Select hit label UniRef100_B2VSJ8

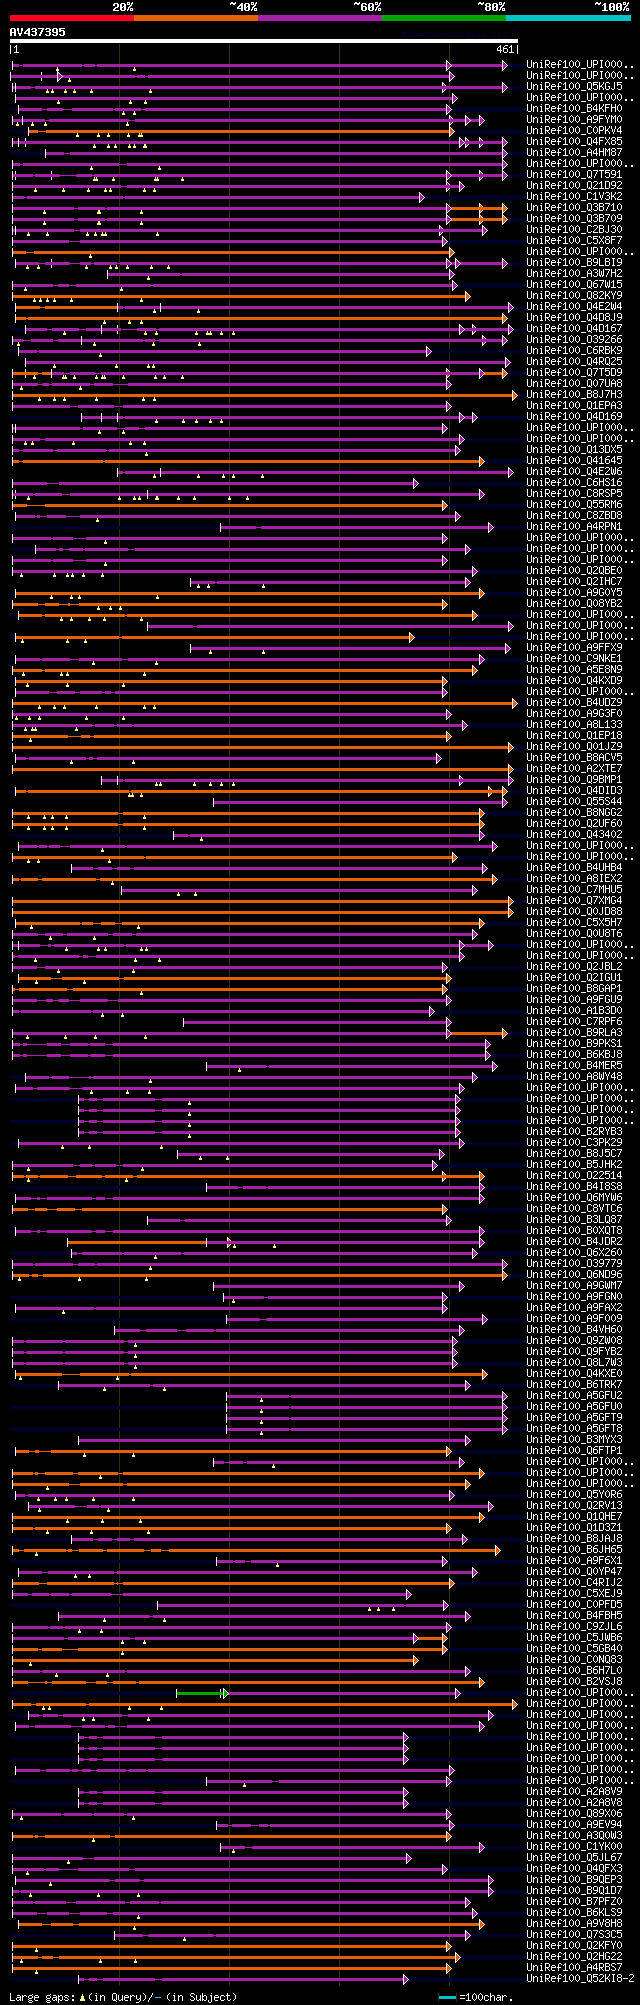pos(576,1681)
